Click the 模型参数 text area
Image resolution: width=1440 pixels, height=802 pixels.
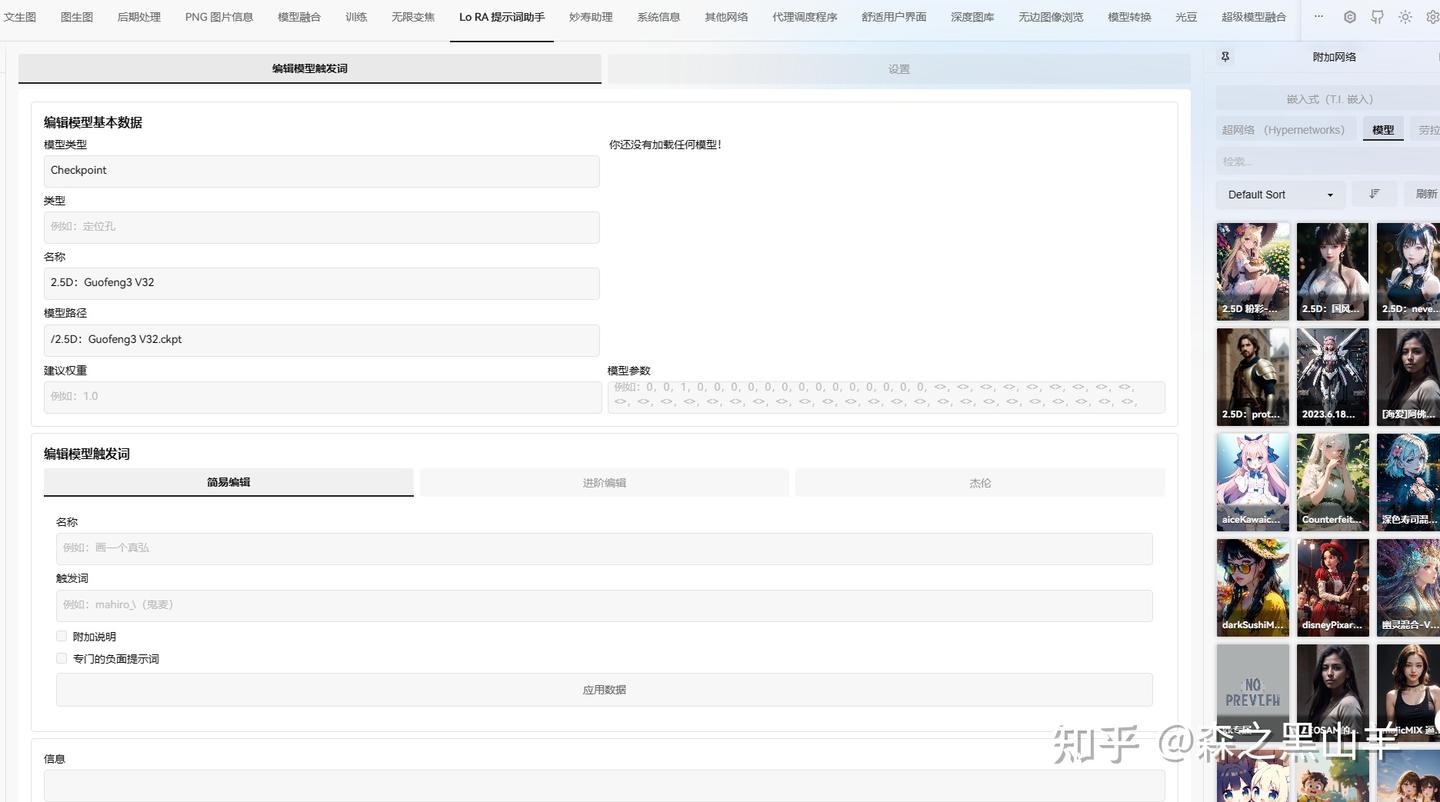click(x=886, y=397)
